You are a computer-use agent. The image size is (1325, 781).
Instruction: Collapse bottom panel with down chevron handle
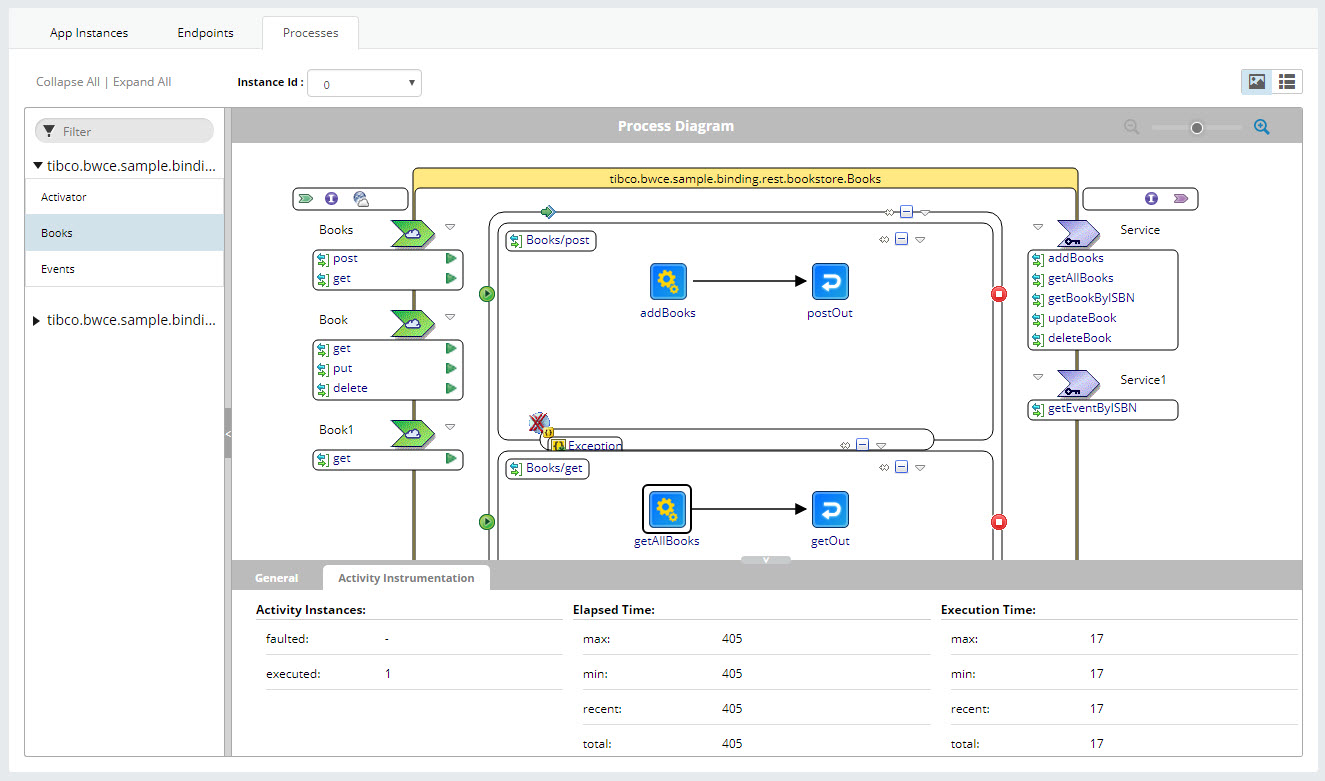click(766, 560)
